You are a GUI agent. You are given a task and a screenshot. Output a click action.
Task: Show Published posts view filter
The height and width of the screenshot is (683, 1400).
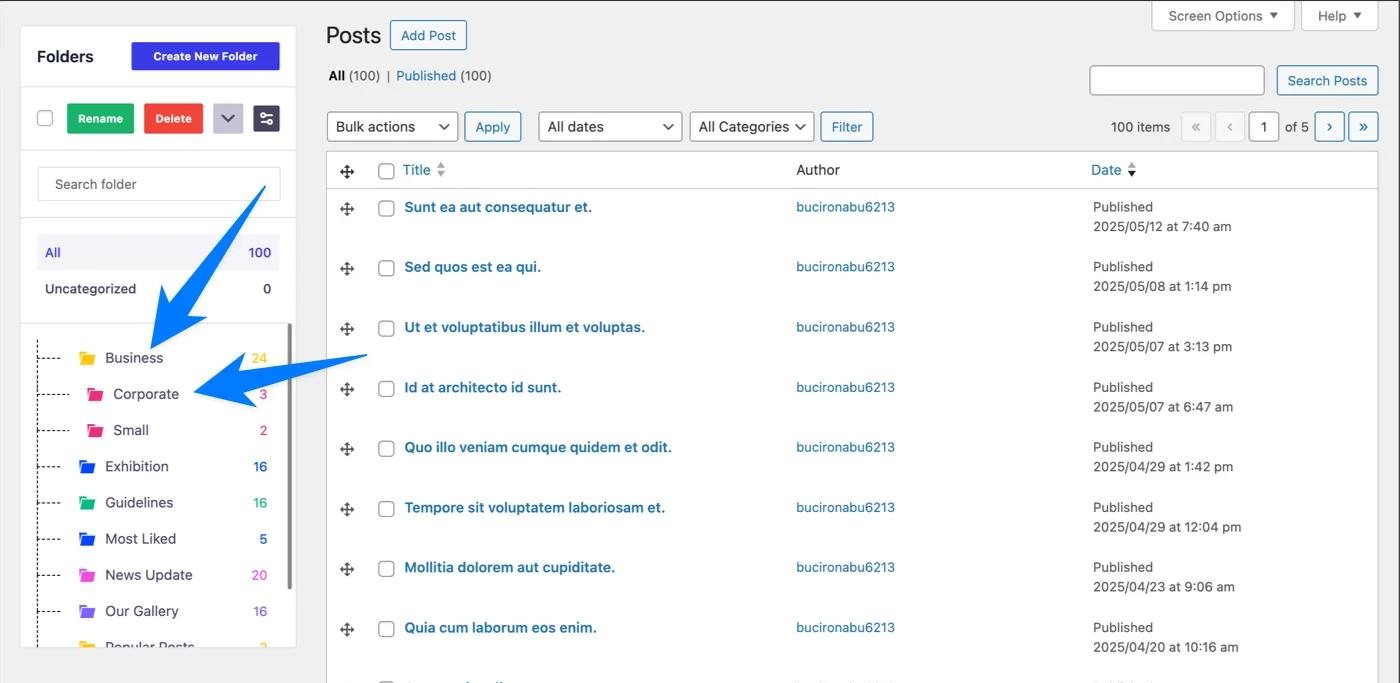click(x=426, y=75)
